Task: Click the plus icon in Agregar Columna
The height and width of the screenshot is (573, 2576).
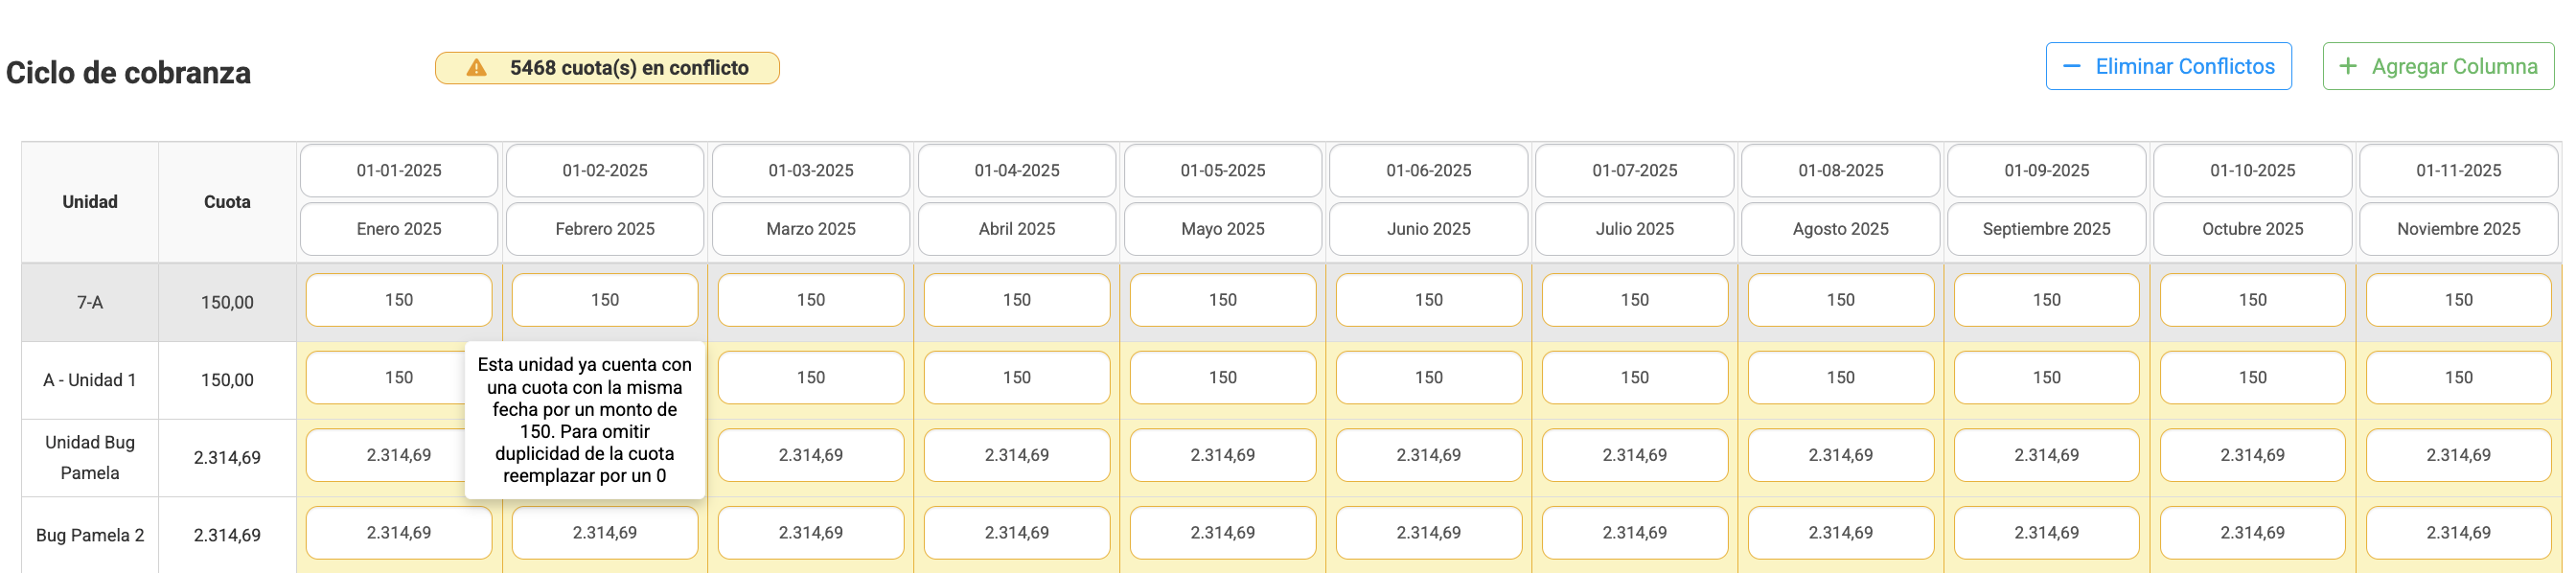Action: coord(2348,66)
